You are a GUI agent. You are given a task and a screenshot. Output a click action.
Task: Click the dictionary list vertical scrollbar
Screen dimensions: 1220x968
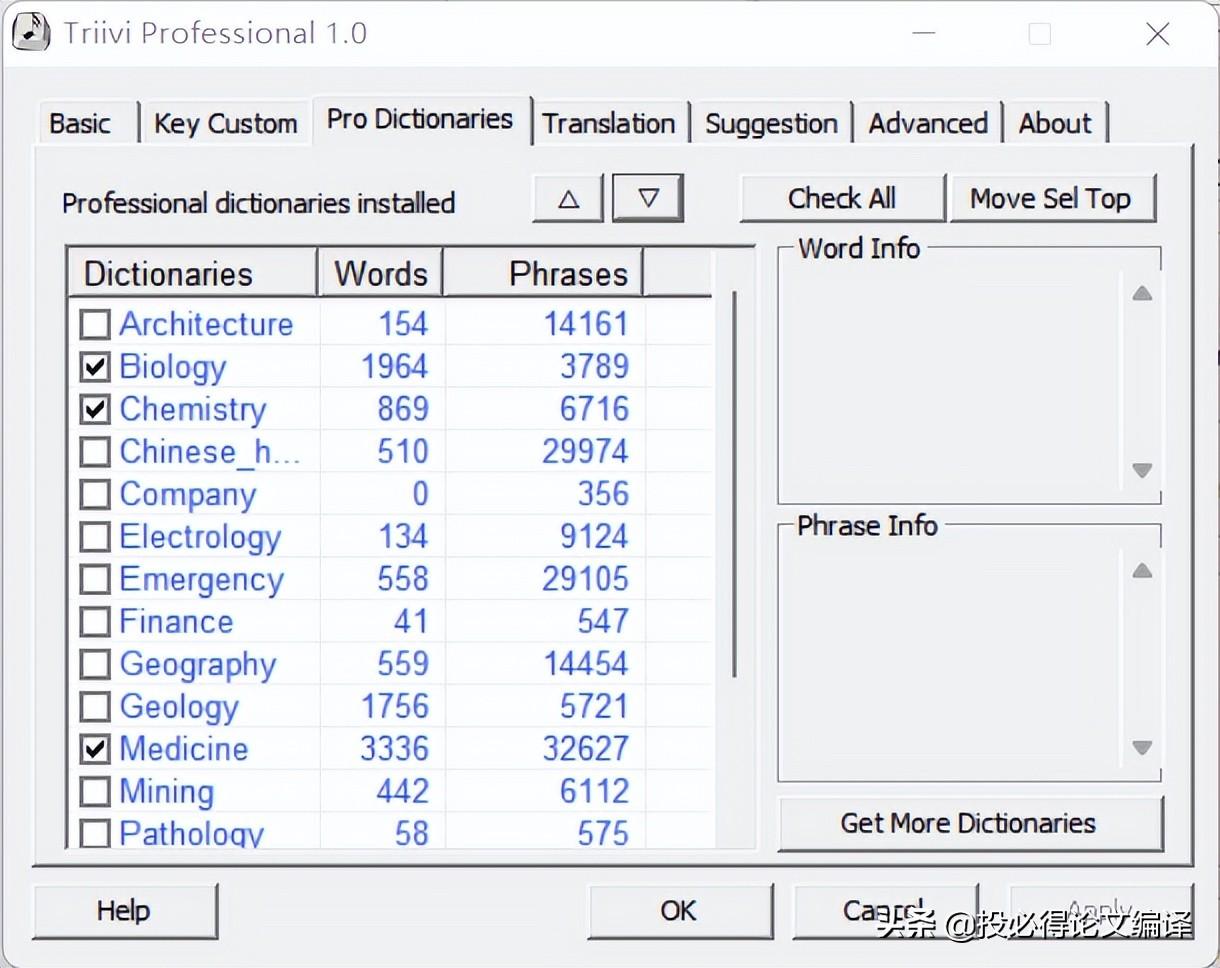[735, 480]
